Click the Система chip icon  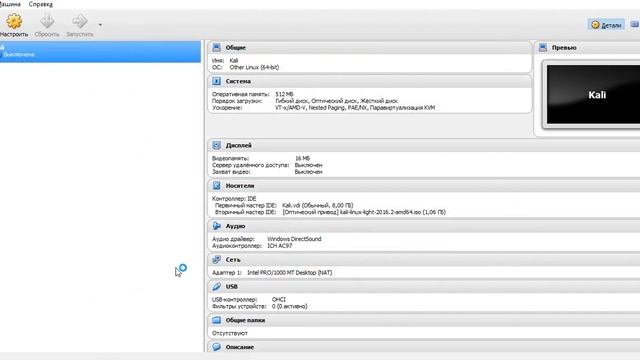pos(216,81)
